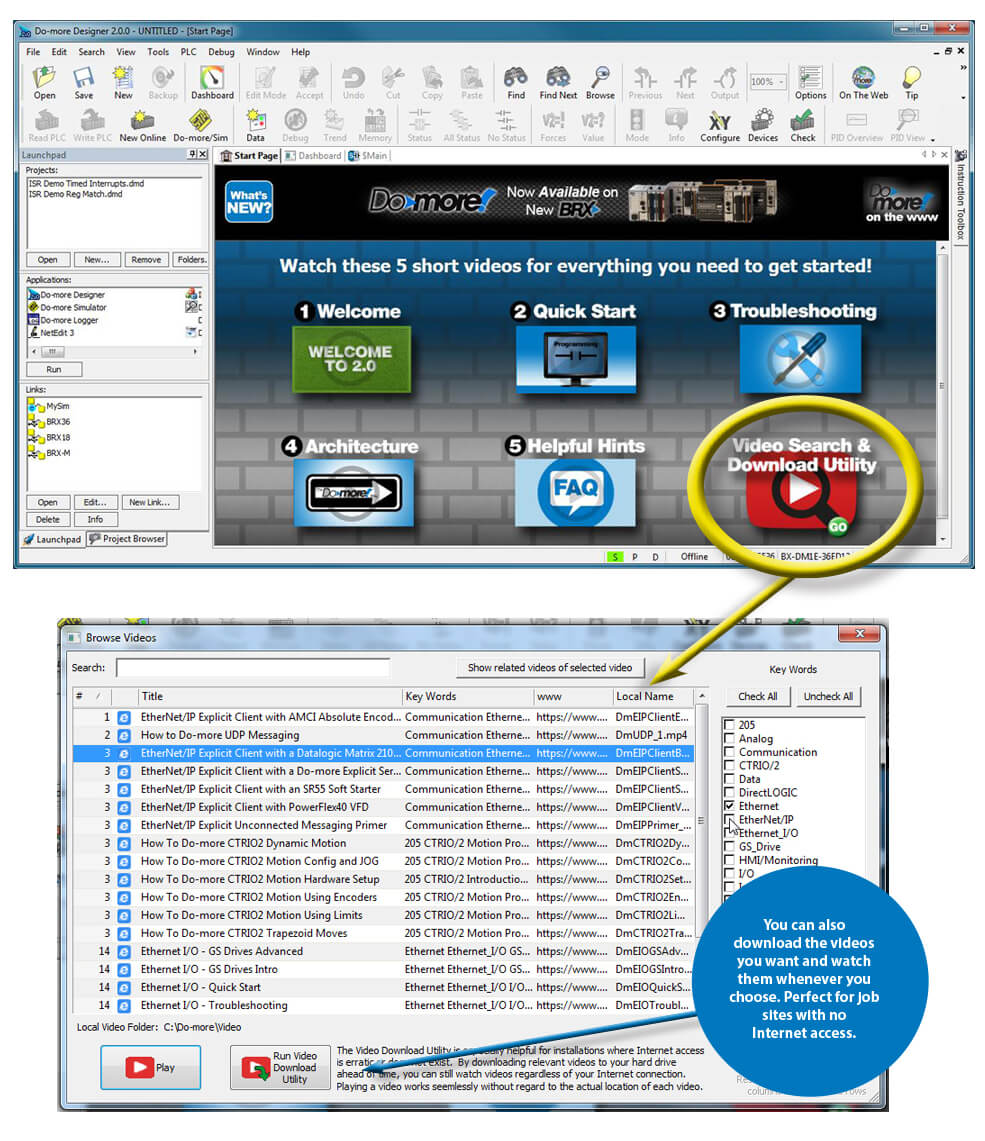Switch to the Dashboard tab
Viewport: 985px width, 1141px height.
(x=313, y=156)
